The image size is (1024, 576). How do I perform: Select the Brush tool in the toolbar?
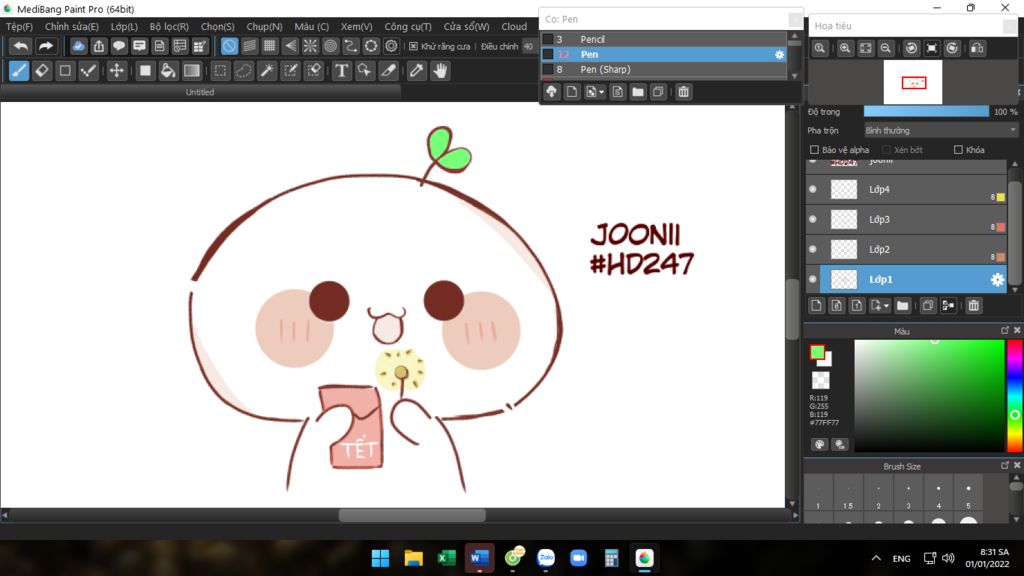(19, 71)
